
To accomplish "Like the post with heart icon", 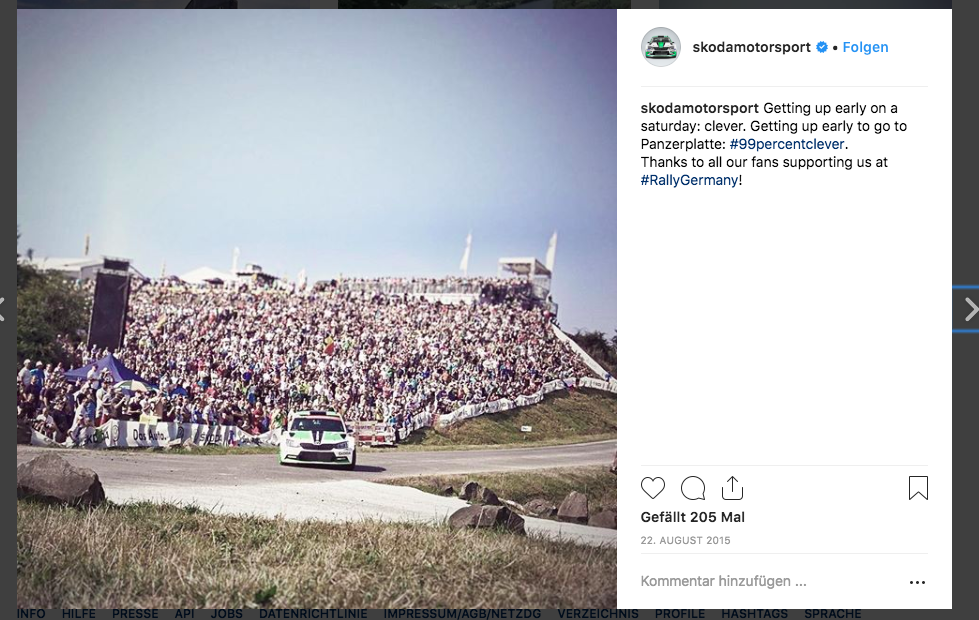I will [652, 488].
